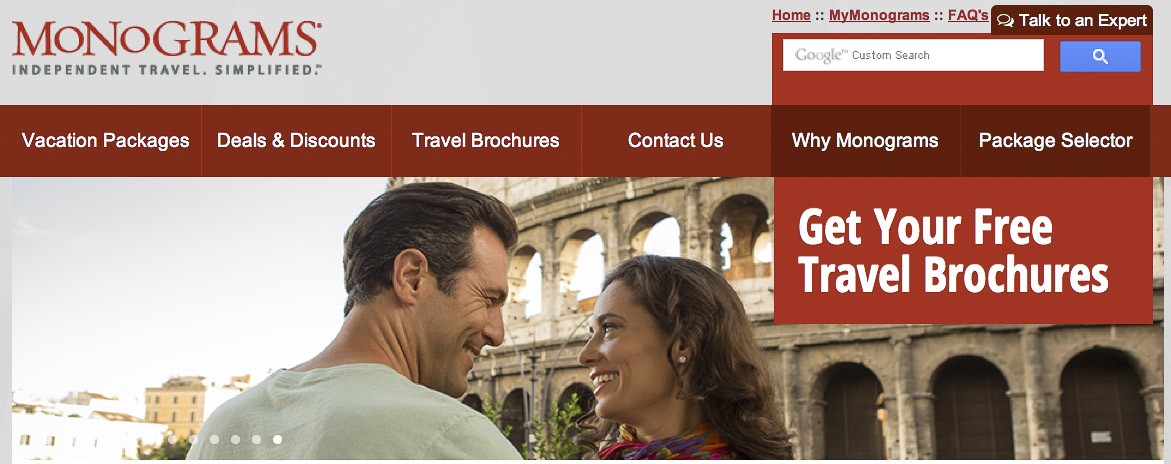Select the second carousel dot
The width and height of the screenshot is (1171, 464).
[x=193, y=439]
